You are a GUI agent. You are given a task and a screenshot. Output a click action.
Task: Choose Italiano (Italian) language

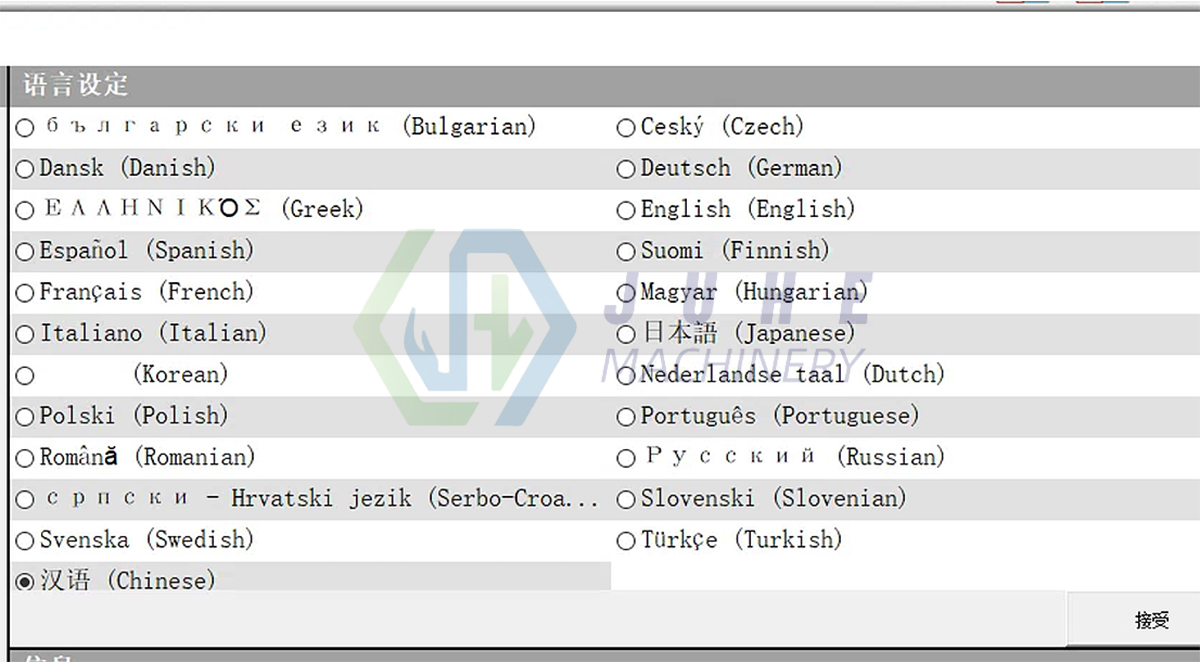coord(24,333)
